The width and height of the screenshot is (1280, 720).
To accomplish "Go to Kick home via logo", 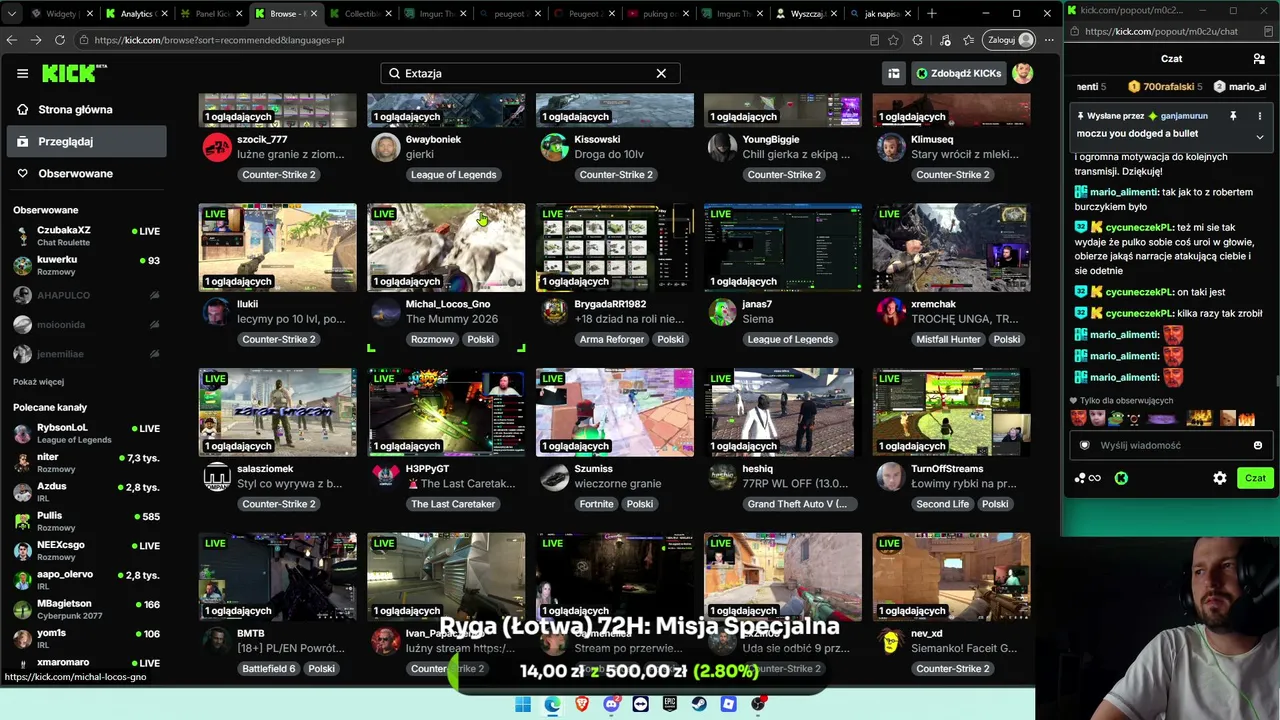I will click(x=74, y=73).
